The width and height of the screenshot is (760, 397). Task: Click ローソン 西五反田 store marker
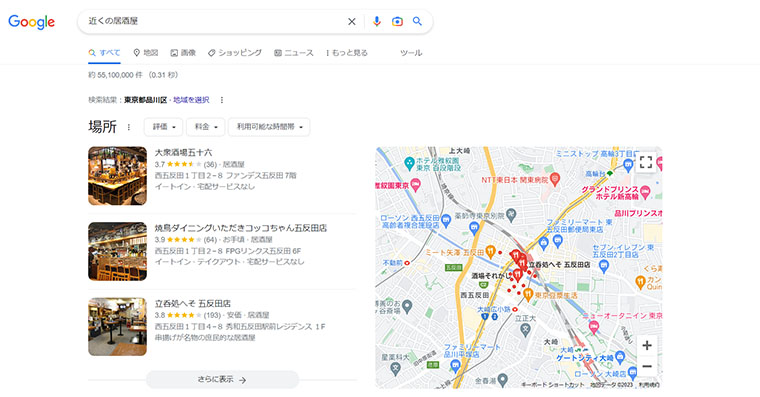pos(446,221)
